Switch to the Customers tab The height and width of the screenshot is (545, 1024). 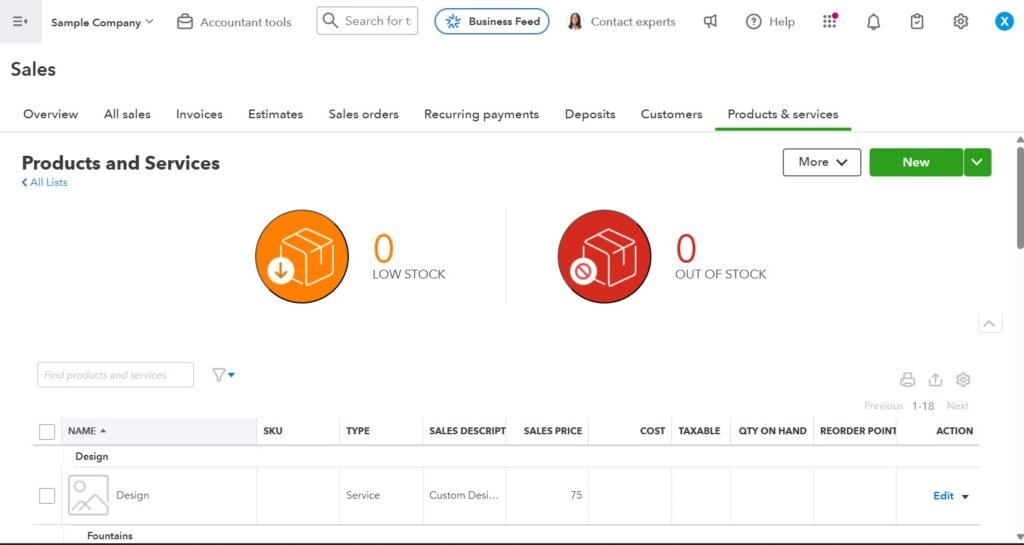point(671,114)
